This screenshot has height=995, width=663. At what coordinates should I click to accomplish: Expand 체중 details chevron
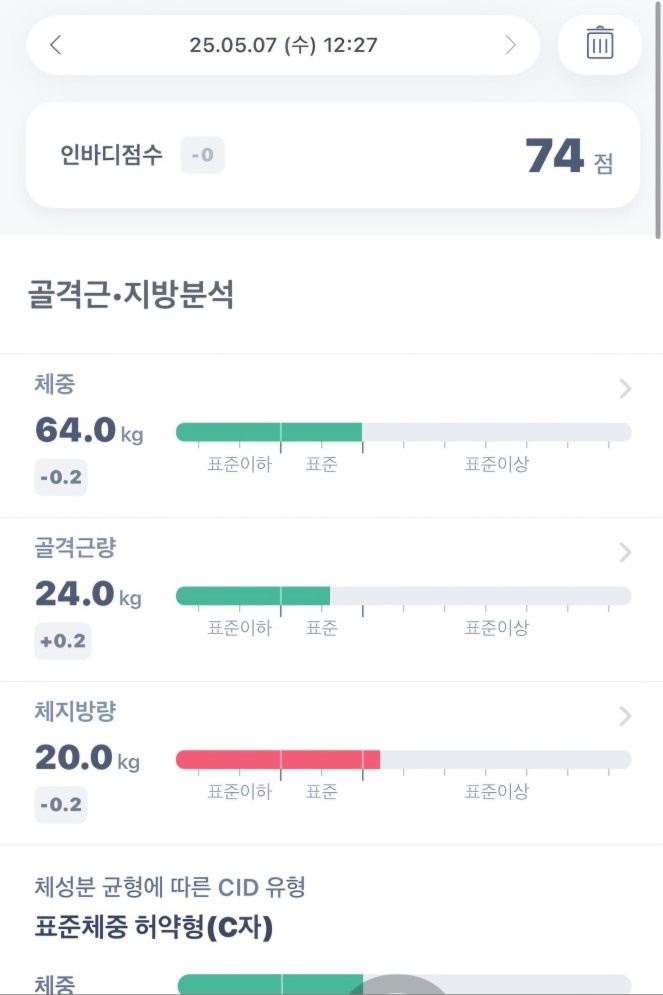coord(625,388)
